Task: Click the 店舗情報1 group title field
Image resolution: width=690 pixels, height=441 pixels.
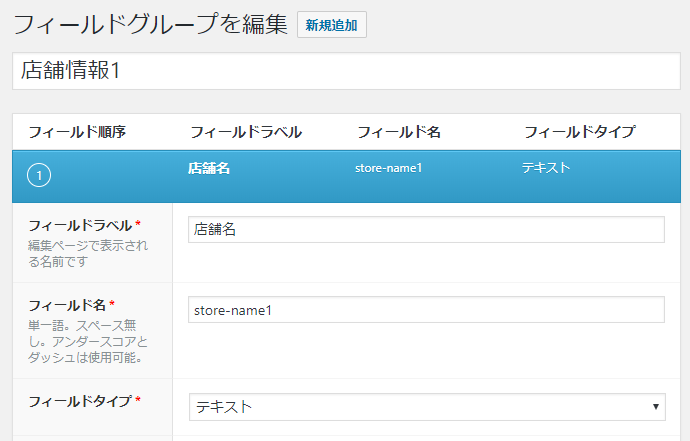Action: (344, 71)
